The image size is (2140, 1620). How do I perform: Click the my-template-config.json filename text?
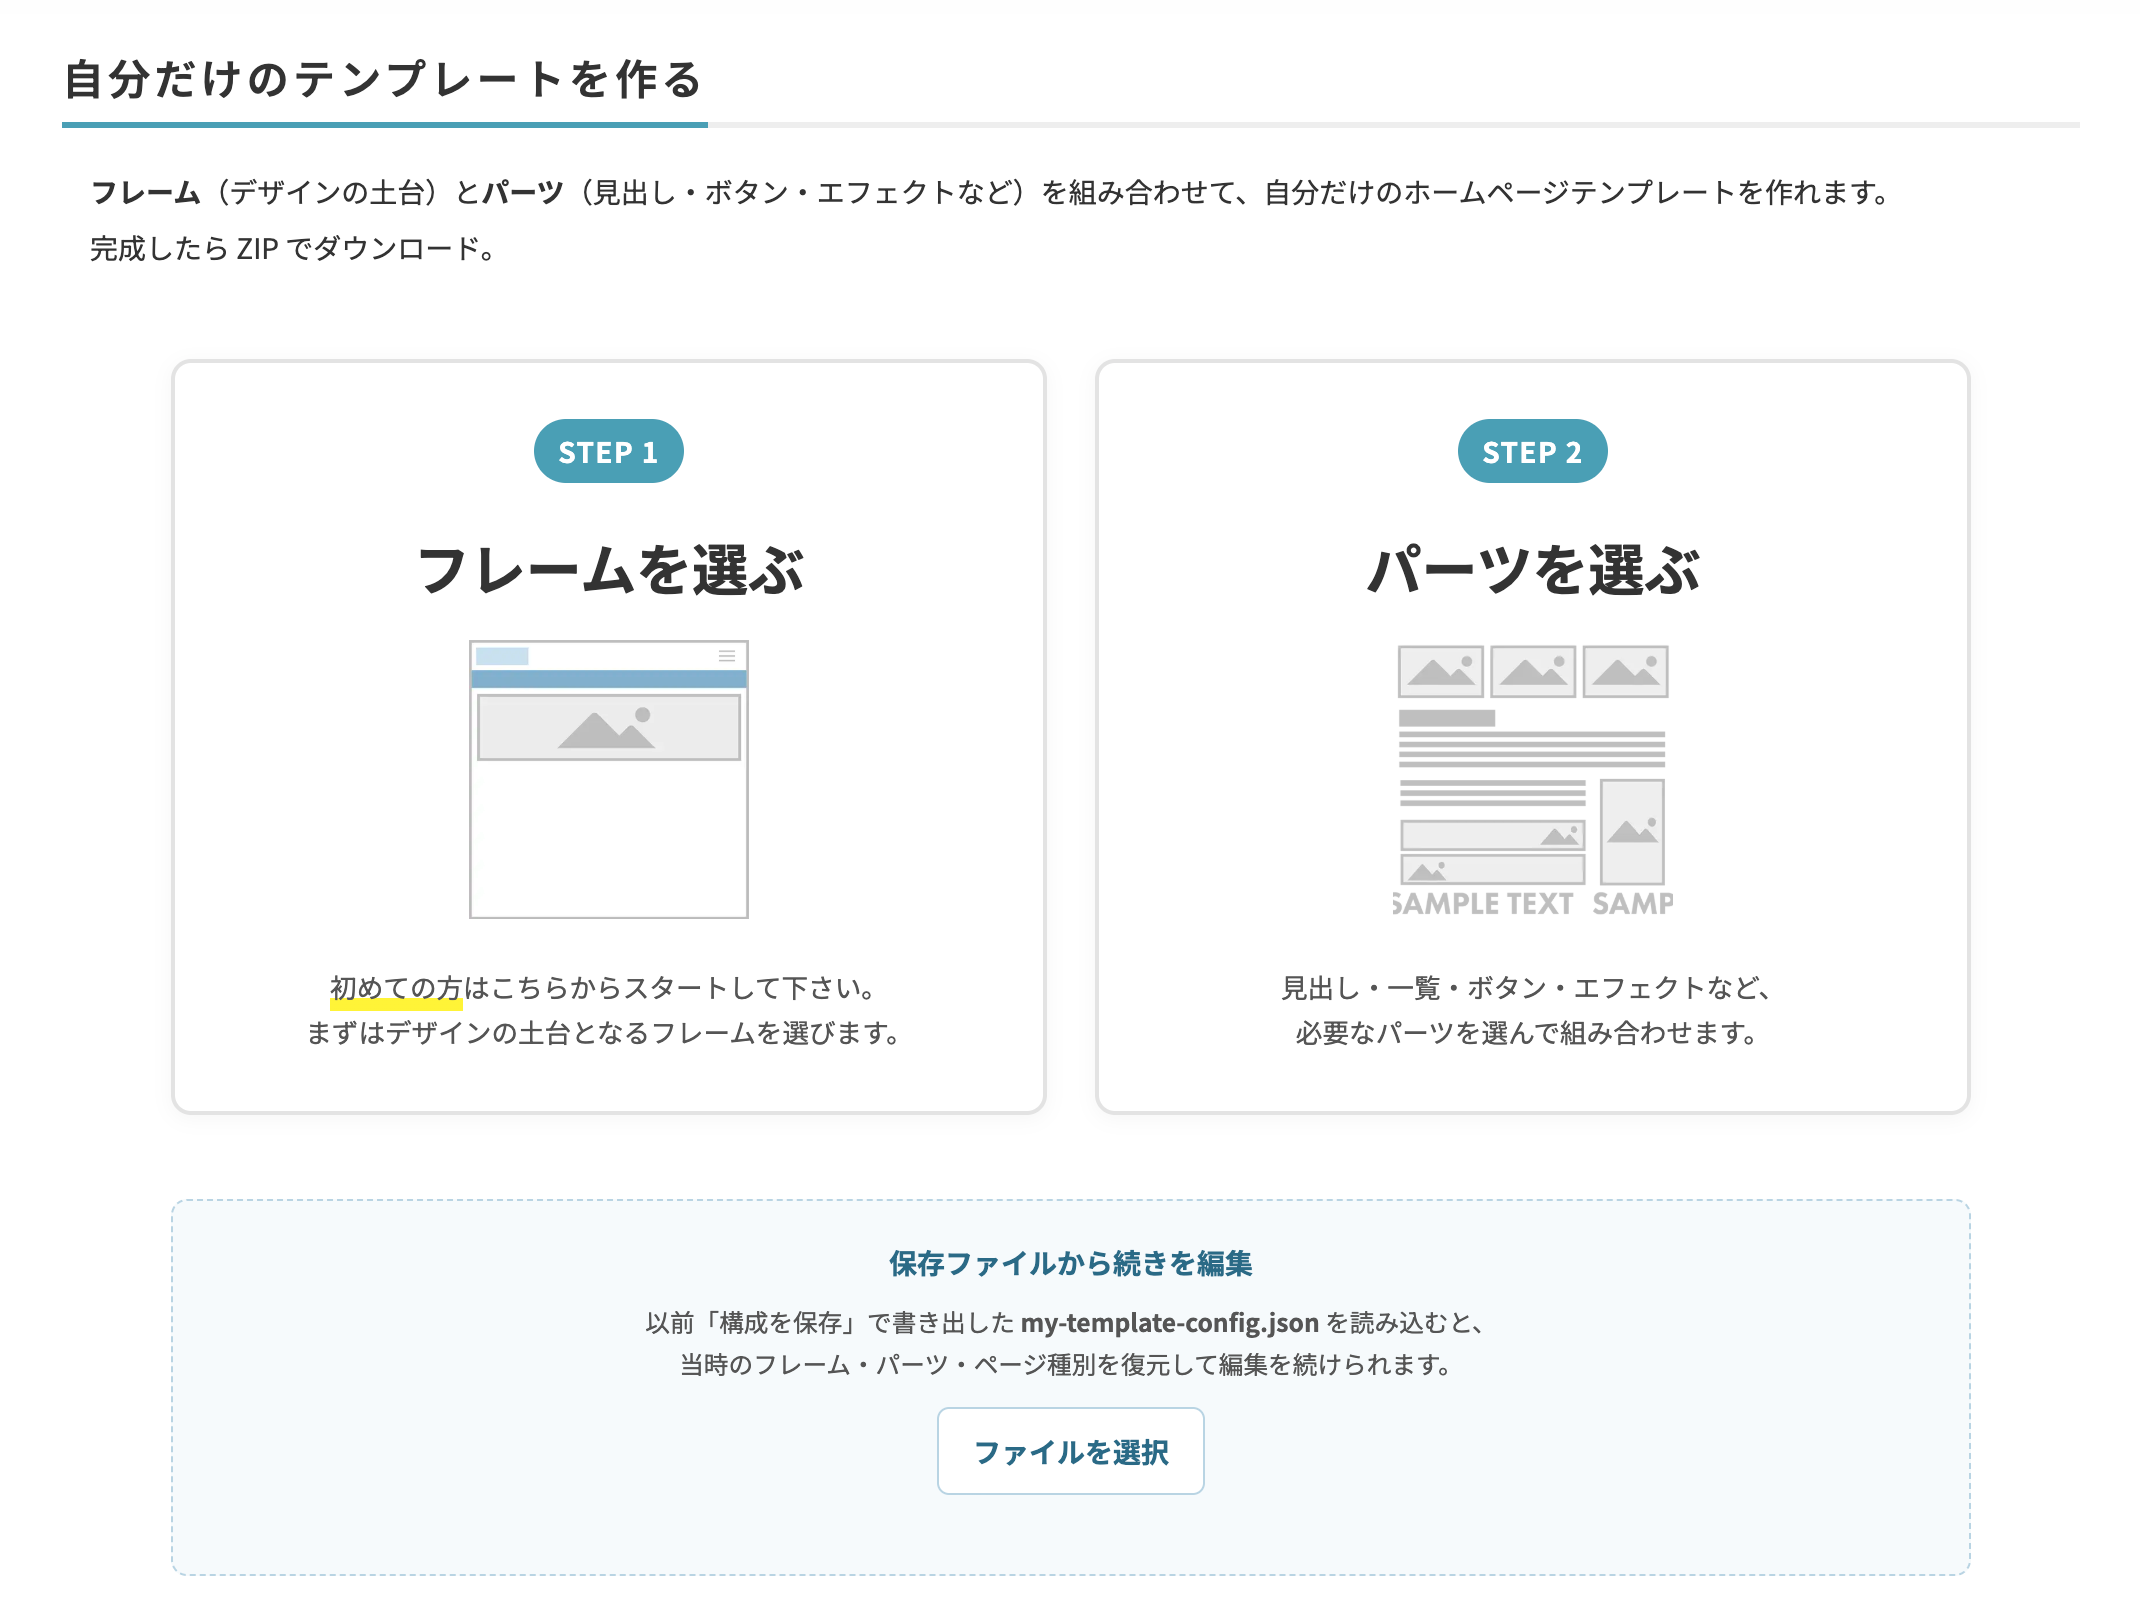pos(1169,1323)
